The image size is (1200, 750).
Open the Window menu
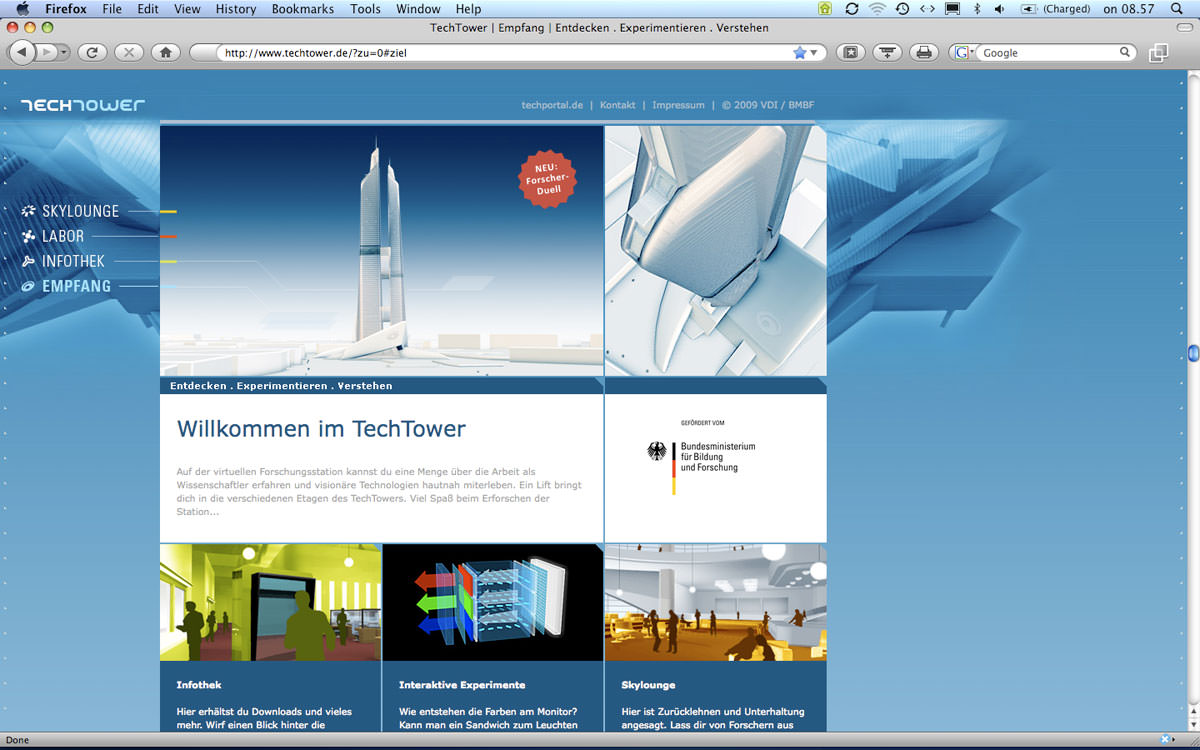pyautogui.click(x=418, y=9)
